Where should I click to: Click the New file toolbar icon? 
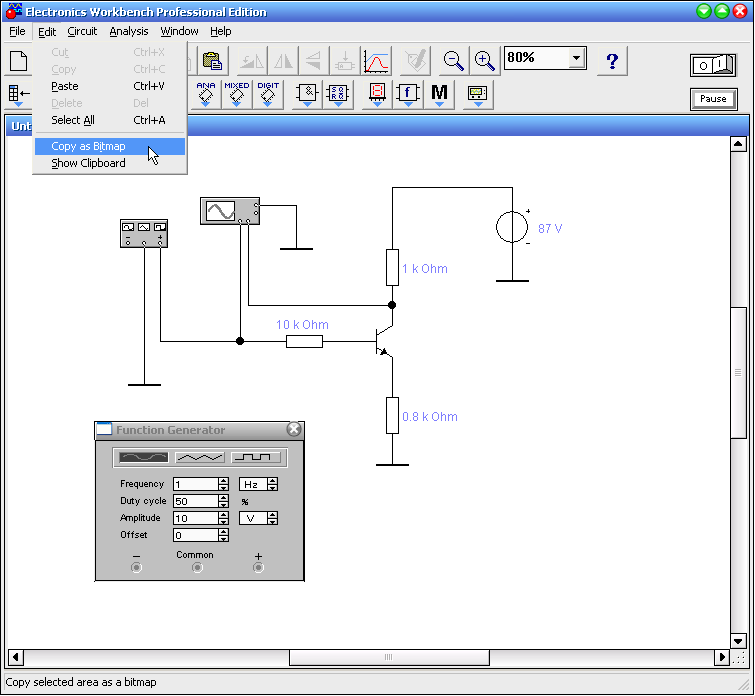(x=19, y=61)
